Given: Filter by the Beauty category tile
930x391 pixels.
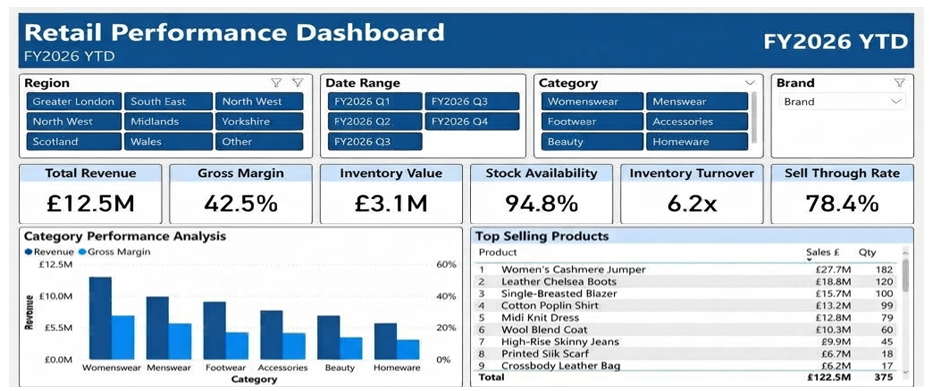Looking at the screenshot, I should click(x=592, y=142).
